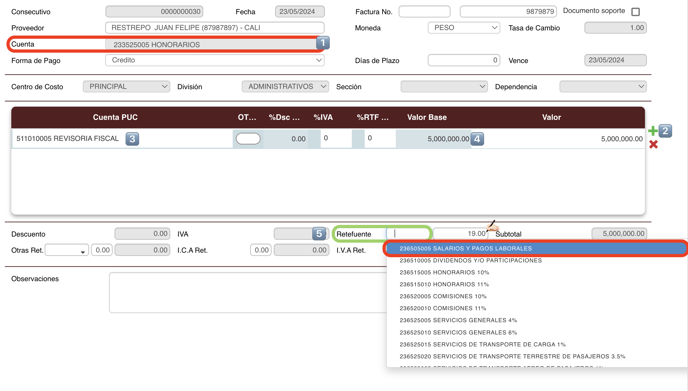Open the Dependencia dropdown
The image size is (688, 391).
click(603, 86)
